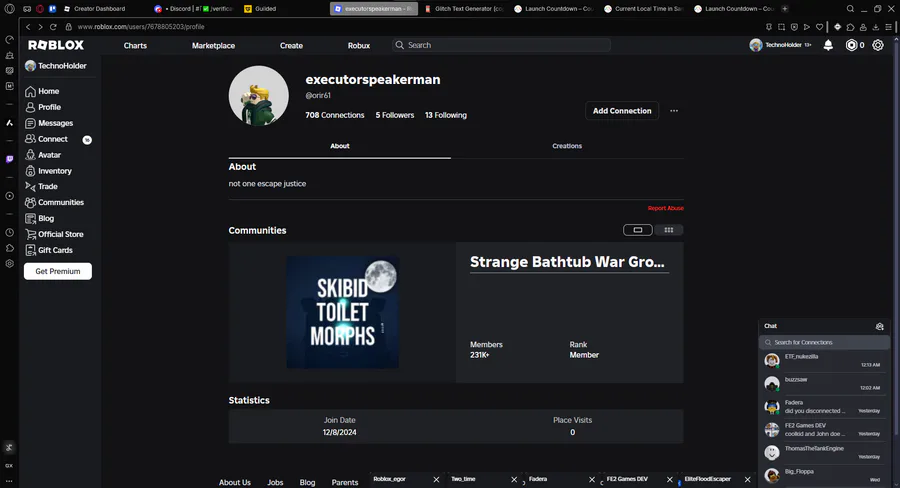Click the Get Premium button
900x488 pixels.
tap(58, 272)
